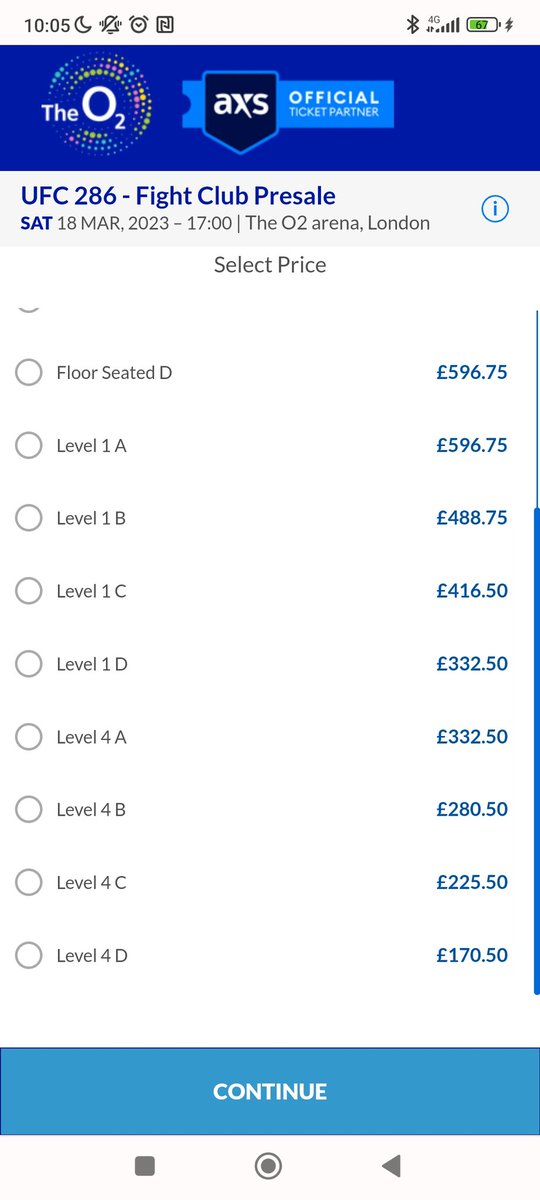Tap the £225.50 price for Level 4 C

point(472,882)
